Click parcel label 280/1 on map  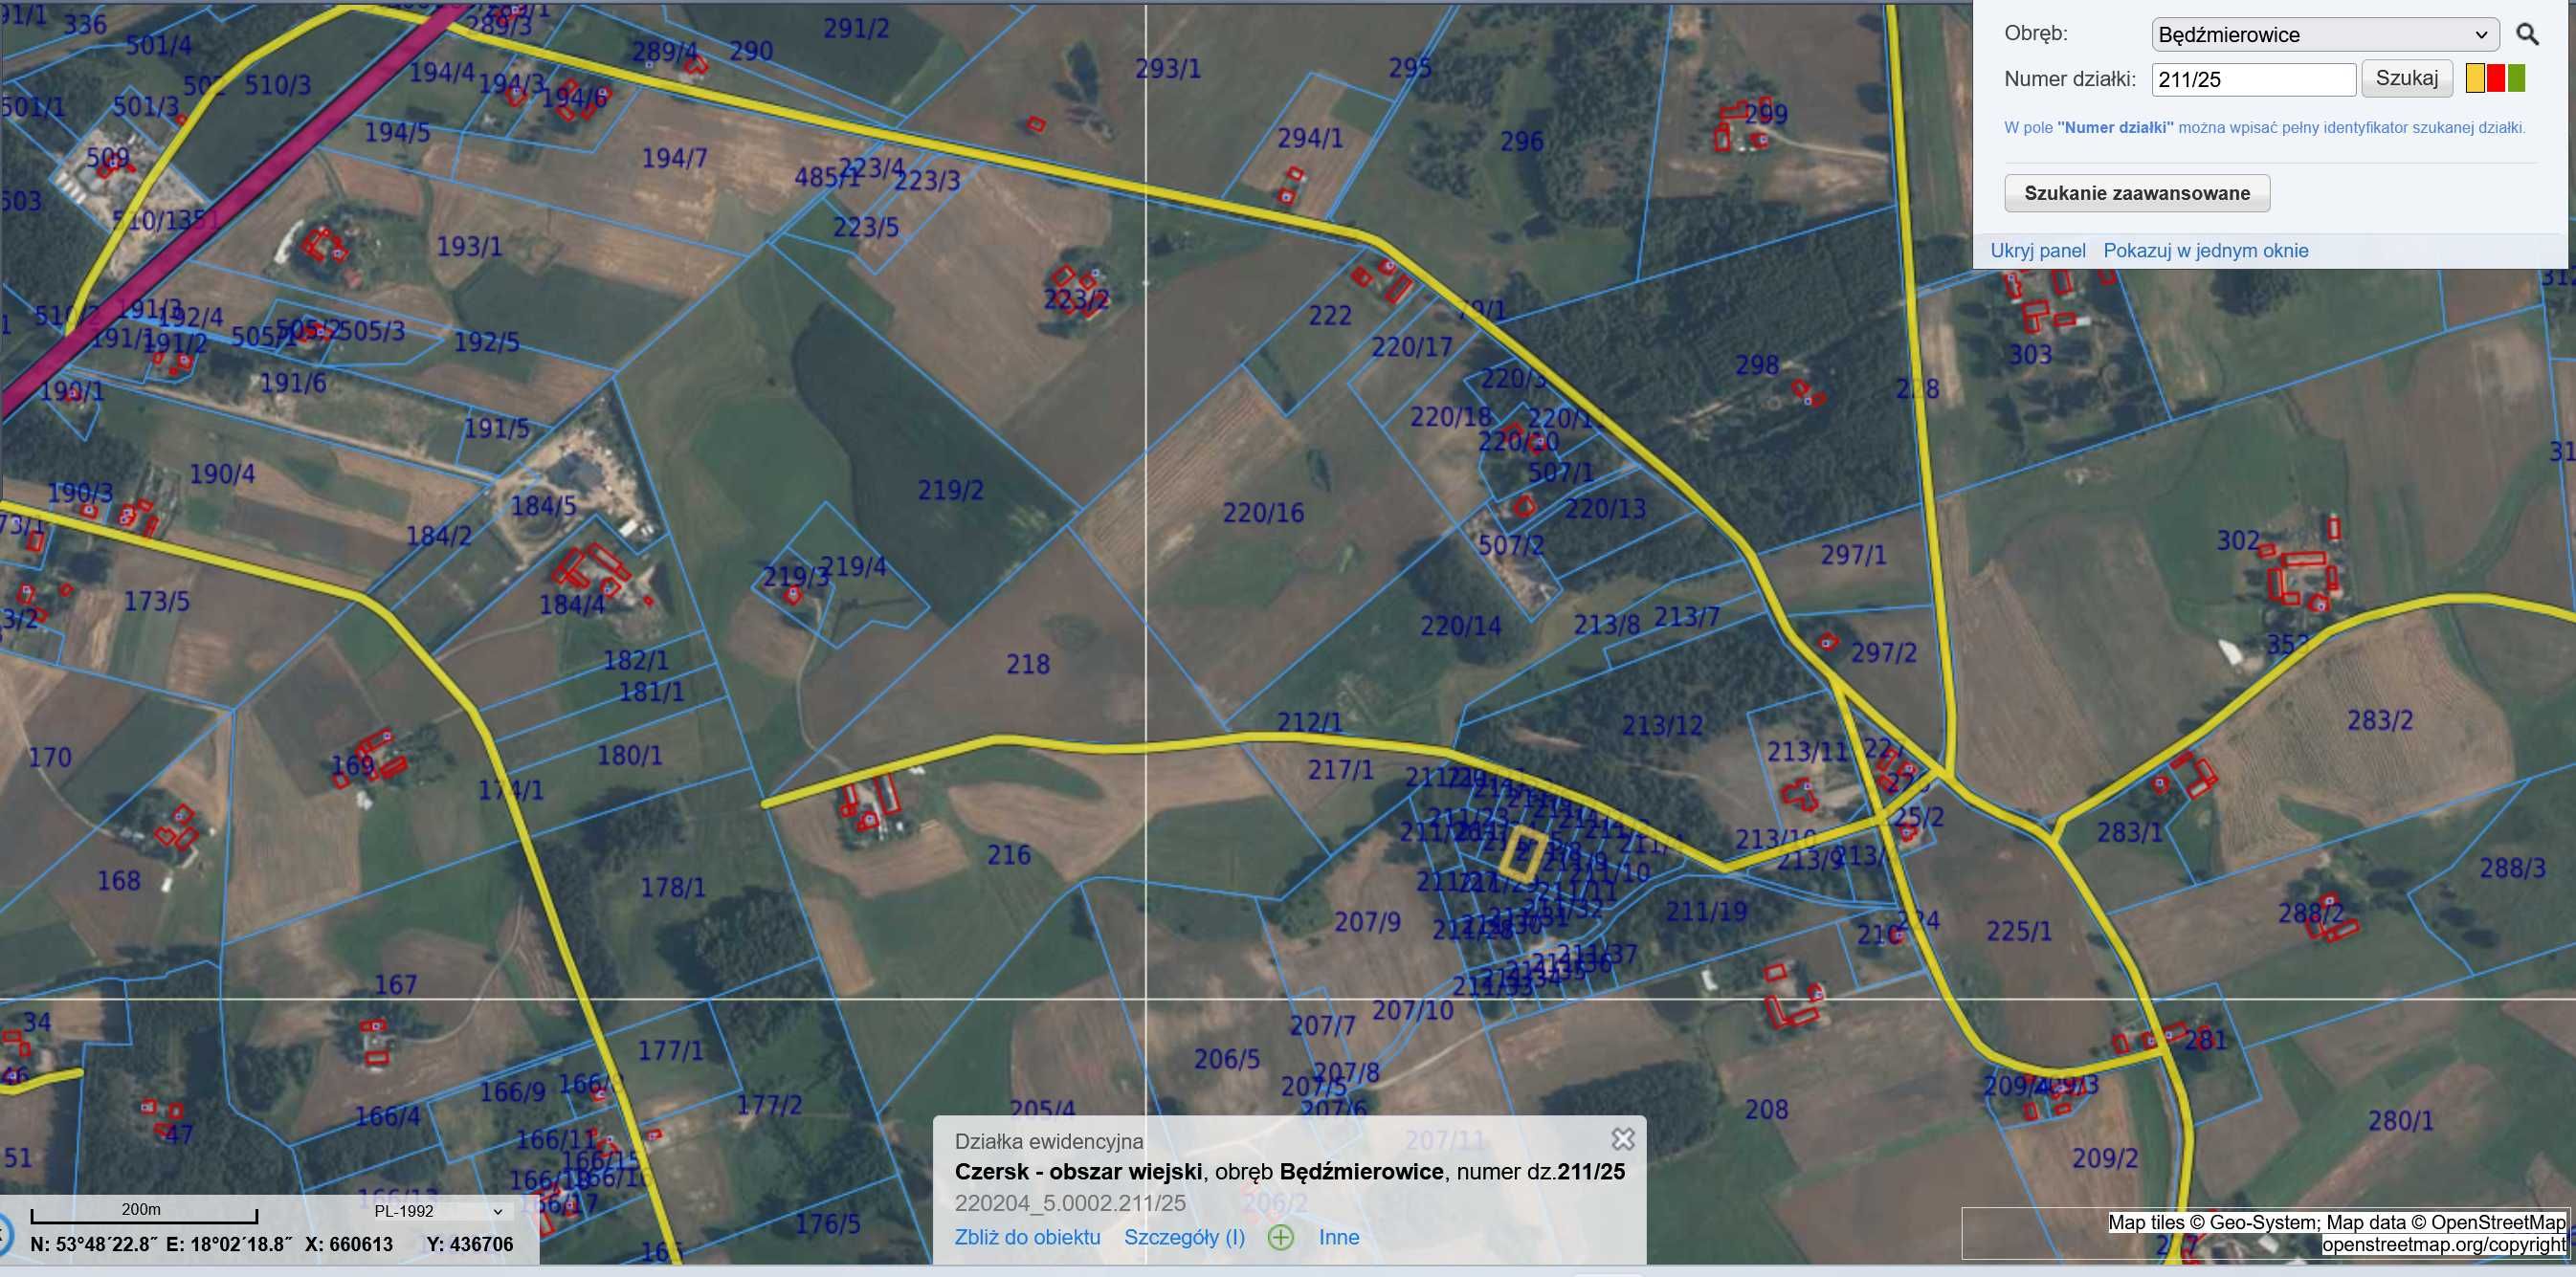click(2400, 1121)
